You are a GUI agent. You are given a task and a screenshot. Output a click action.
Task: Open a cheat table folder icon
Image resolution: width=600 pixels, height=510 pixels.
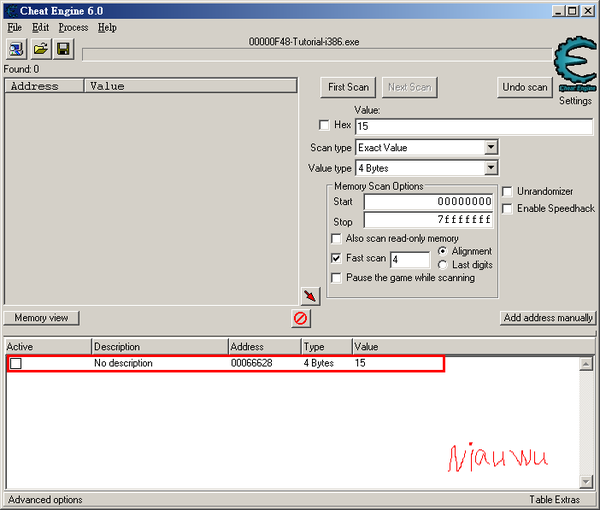tap(41, 49)
